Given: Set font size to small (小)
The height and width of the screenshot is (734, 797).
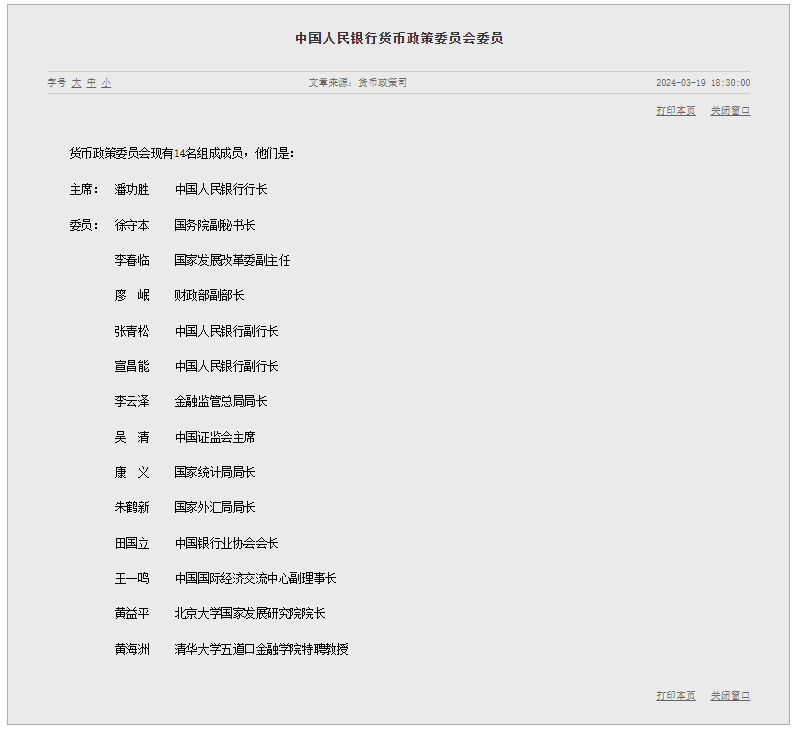Looking at the screenshot, I should pos(106,83).
